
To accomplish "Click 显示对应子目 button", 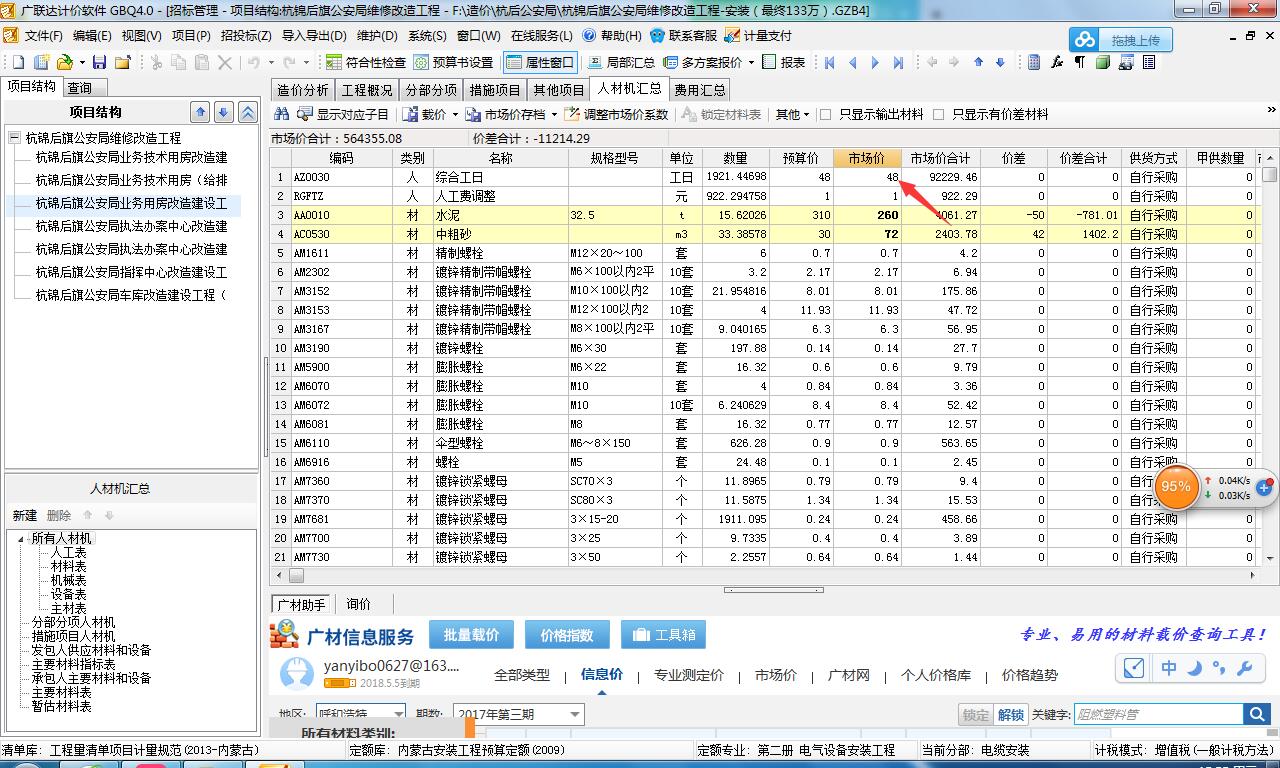I will pyautogui.click(x=344, y=114).
